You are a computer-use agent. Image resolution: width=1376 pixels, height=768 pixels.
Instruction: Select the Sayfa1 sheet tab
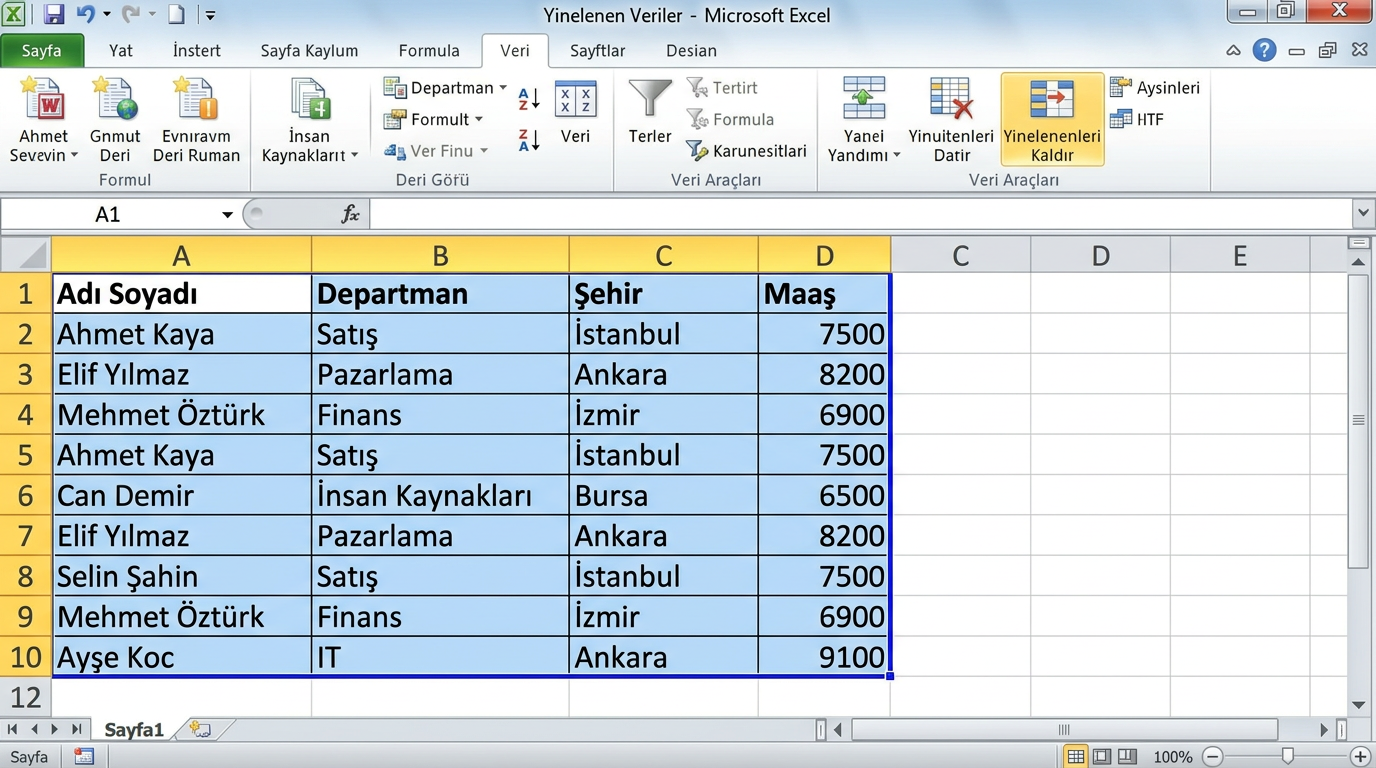coord(133,730)
